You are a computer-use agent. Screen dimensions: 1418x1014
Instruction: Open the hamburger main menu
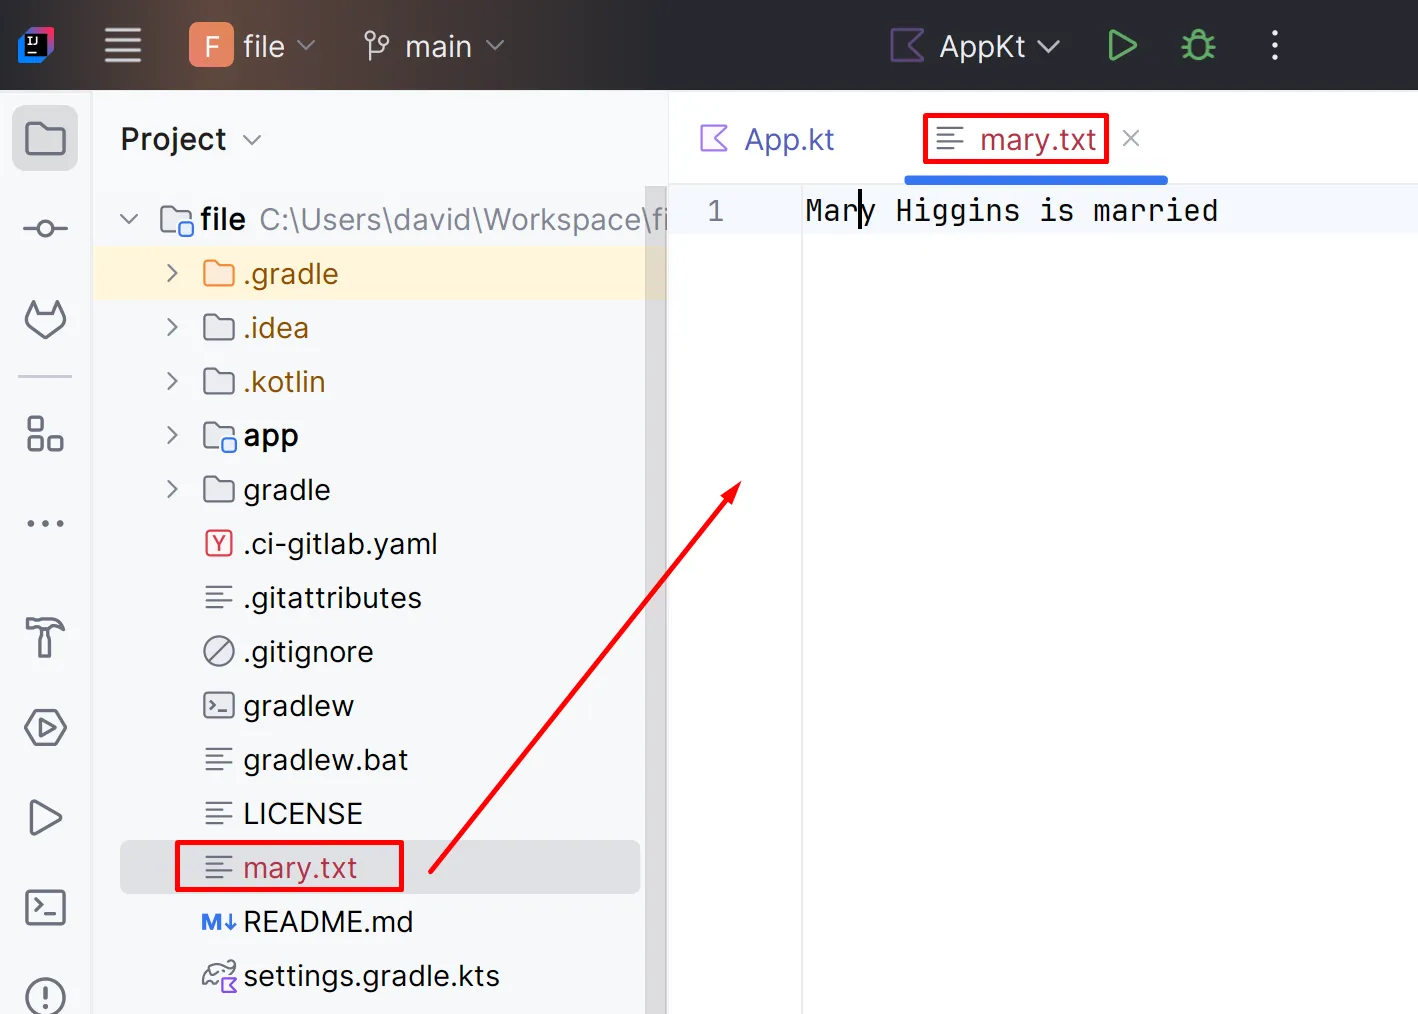(x=123, y=46)
